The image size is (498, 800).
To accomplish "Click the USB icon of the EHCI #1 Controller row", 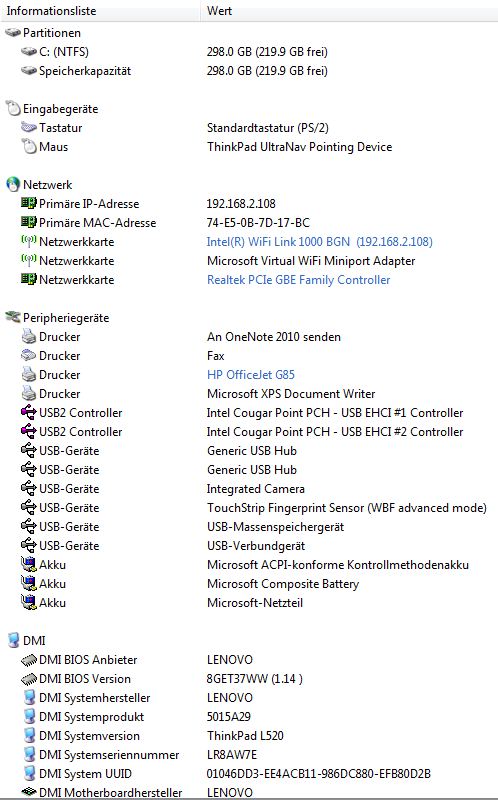I will tap(29, 412).
